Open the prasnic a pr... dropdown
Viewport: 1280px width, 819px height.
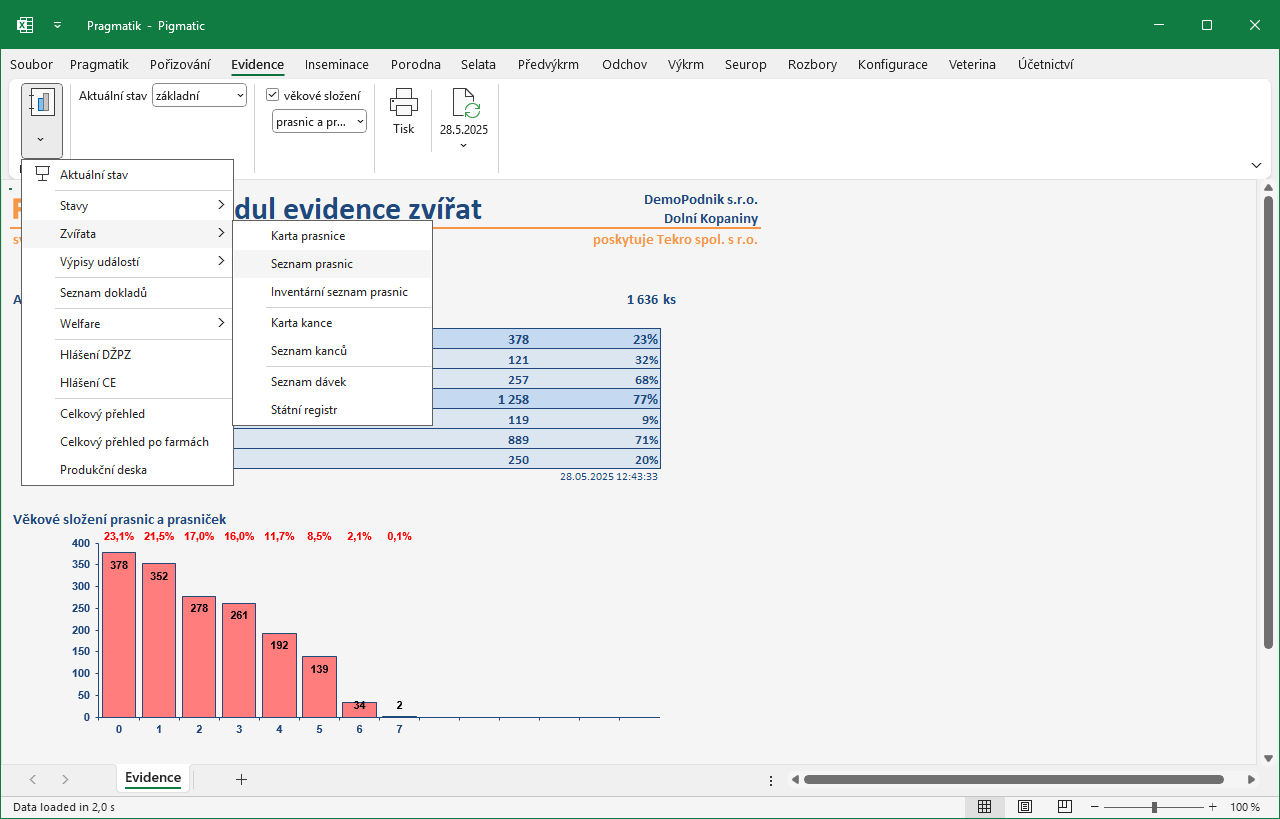[319, 121]
